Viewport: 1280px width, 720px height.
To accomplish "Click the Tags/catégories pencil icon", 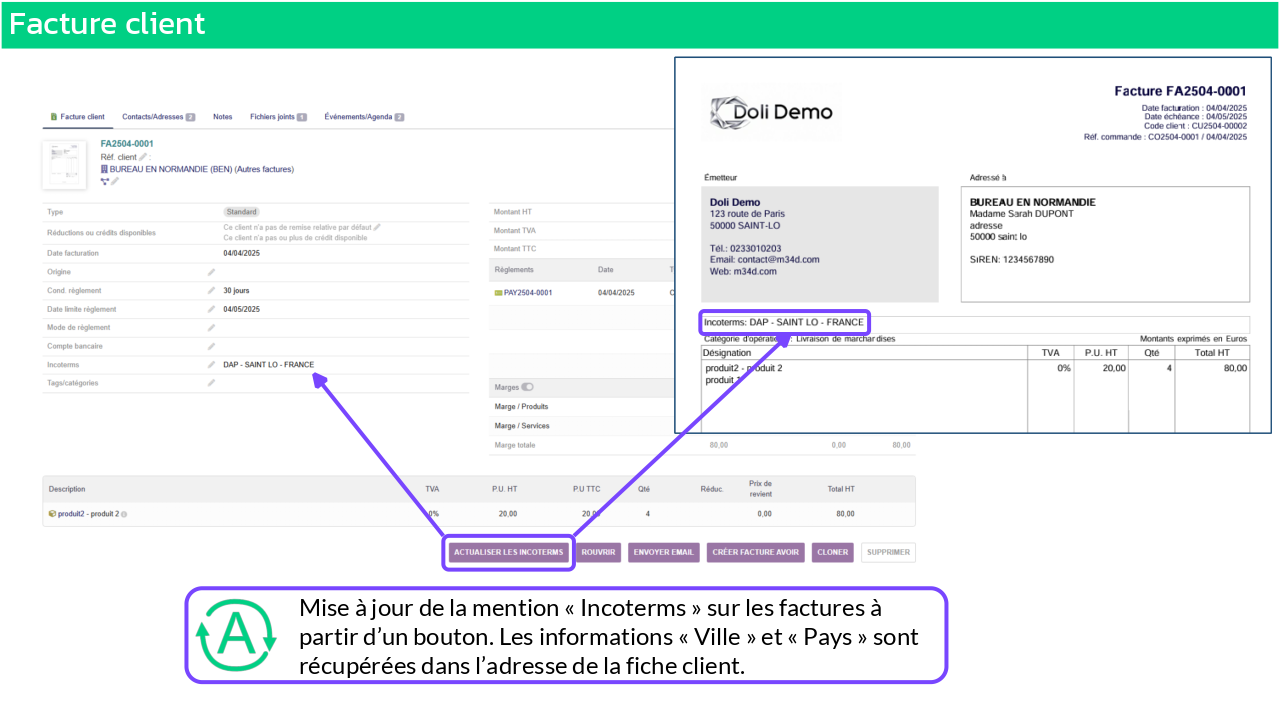I will pyautogui.click(x=211, y=383).
